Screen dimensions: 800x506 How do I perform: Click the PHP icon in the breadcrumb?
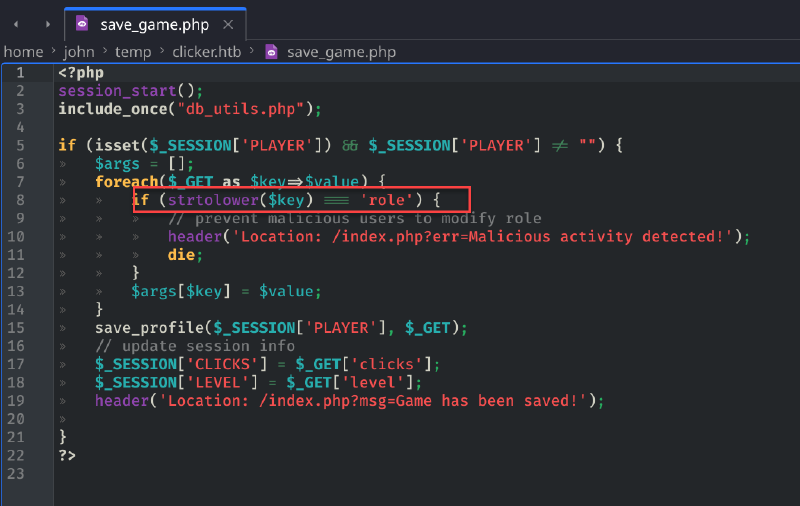coord(271,52)
